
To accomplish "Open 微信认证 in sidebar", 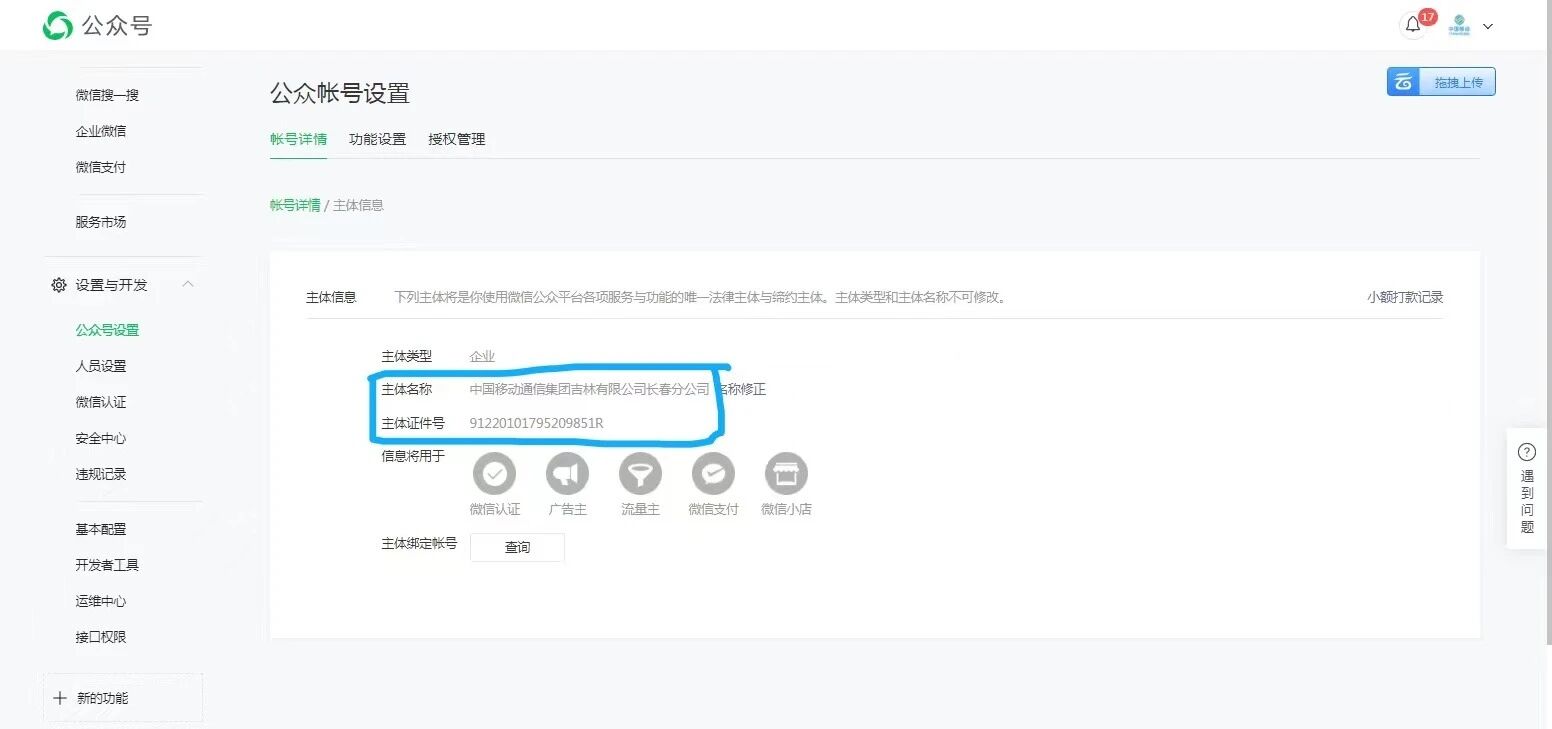I will [x=101, y=402].
